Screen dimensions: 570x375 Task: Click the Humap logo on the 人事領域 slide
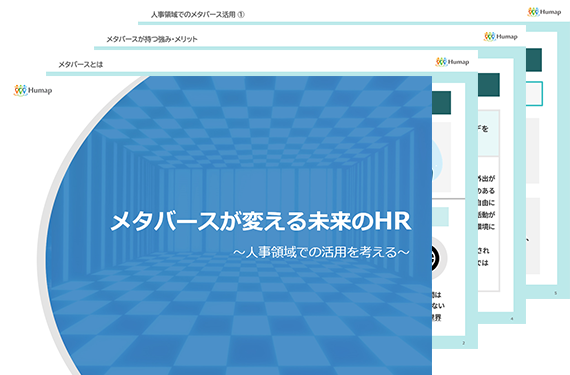[544, 12]
